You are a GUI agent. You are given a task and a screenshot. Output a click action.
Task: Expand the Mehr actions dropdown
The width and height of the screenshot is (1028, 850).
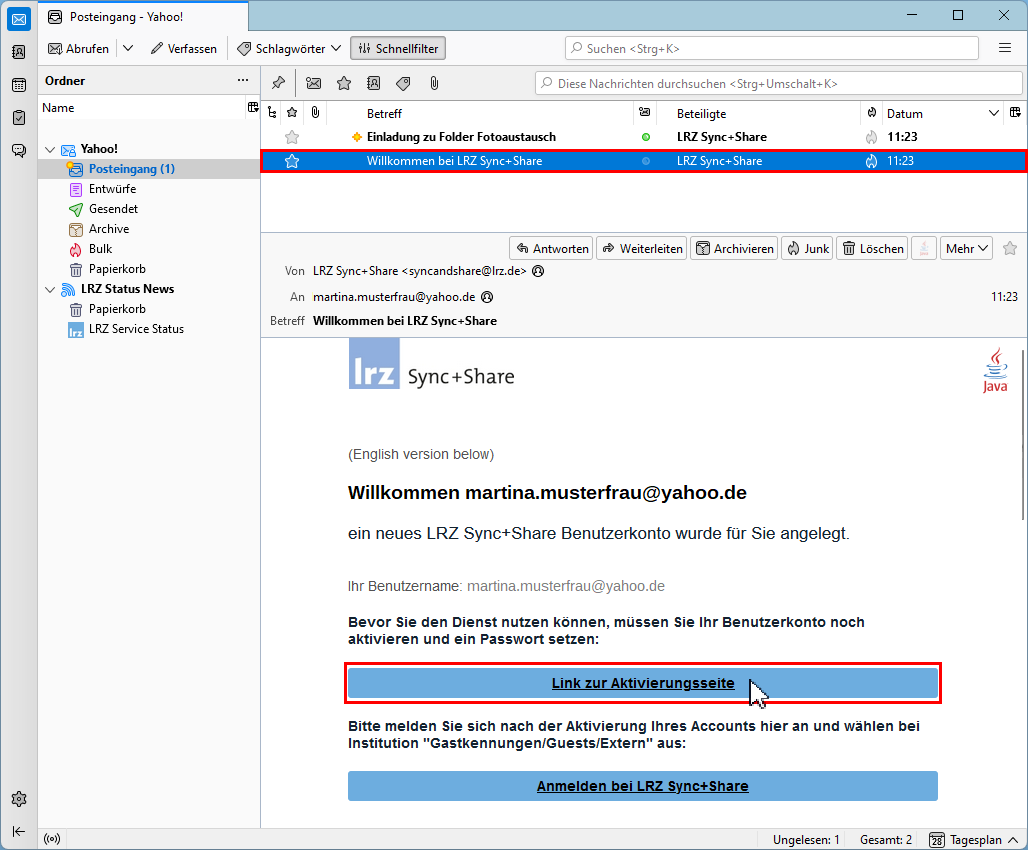click(x=966, y=248)
